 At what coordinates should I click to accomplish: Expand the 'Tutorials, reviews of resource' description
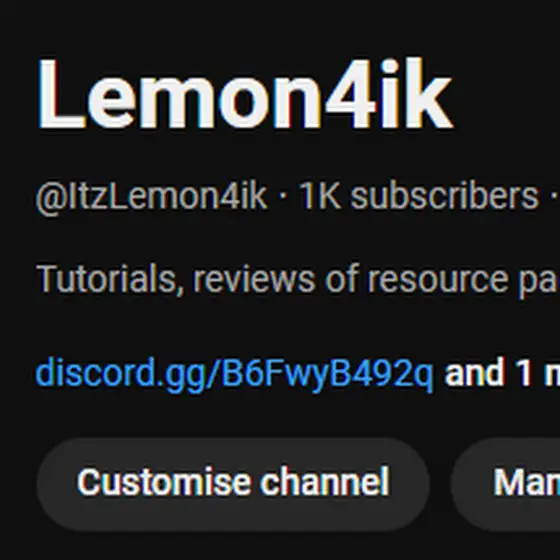[298, 279]
